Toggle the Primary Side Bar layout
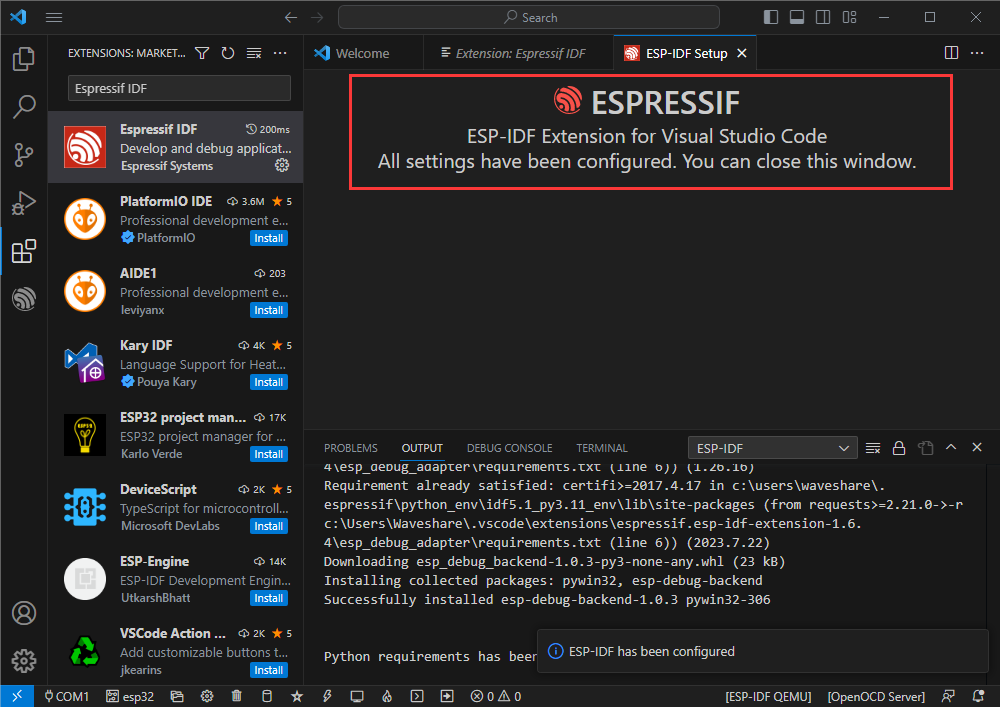This screenshot has width=1000, height=707. pos(770,17)
